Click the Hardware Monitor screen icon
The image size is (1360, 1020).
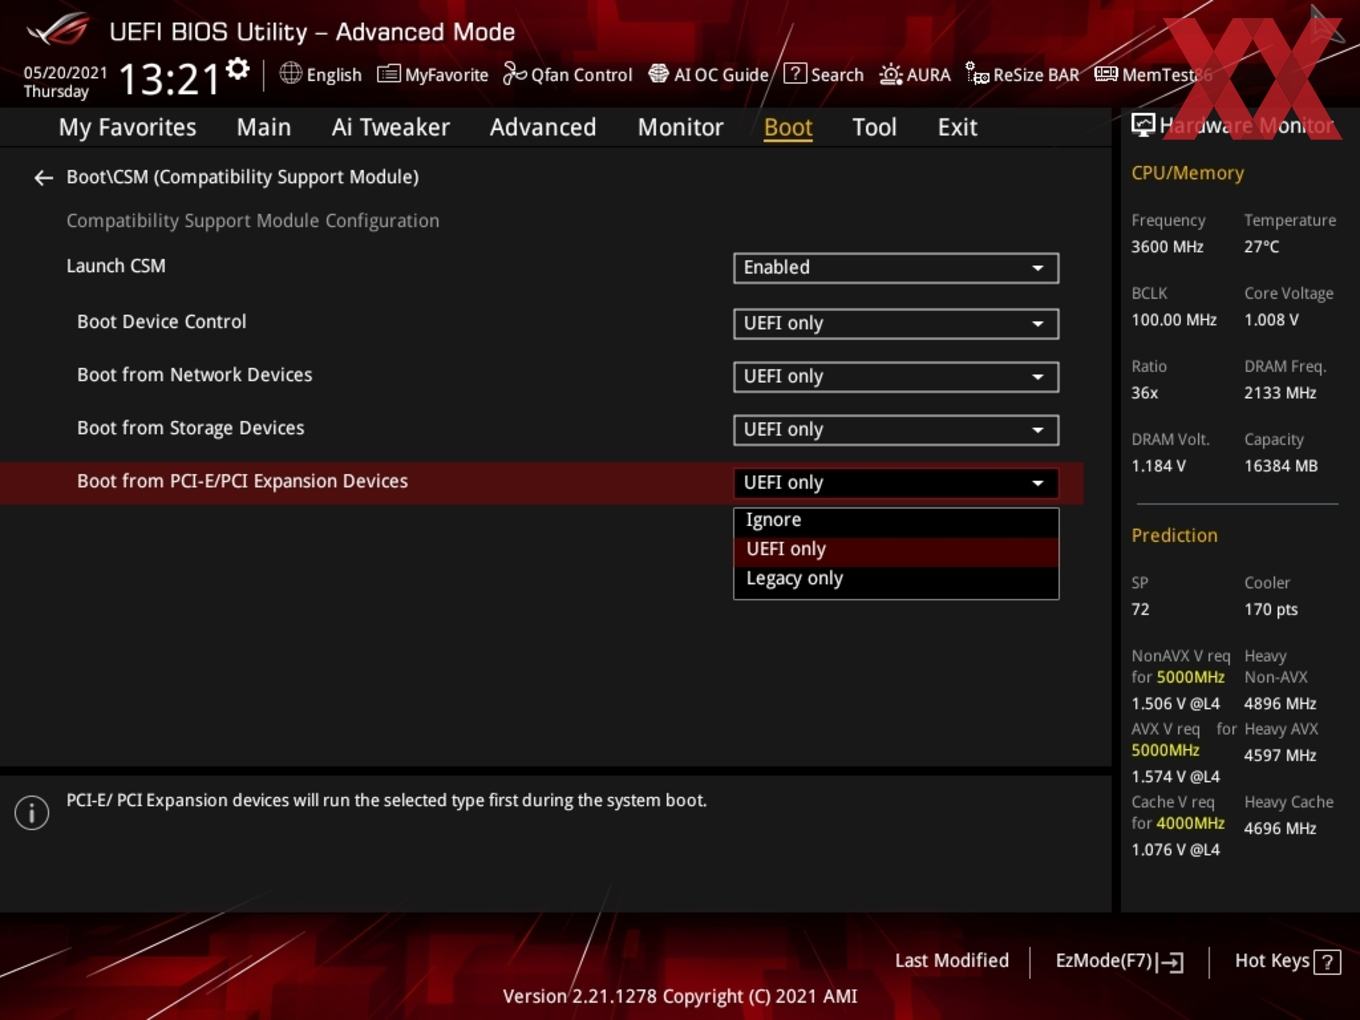point(1143,125)
